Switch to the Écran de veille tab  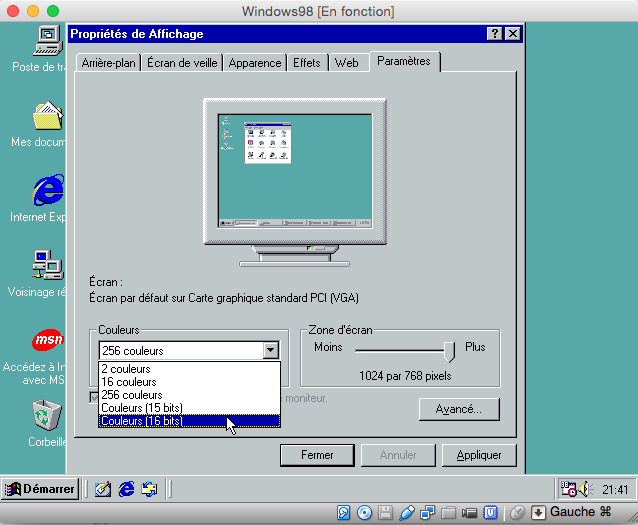pyautogui.click(x=182, y=63)
